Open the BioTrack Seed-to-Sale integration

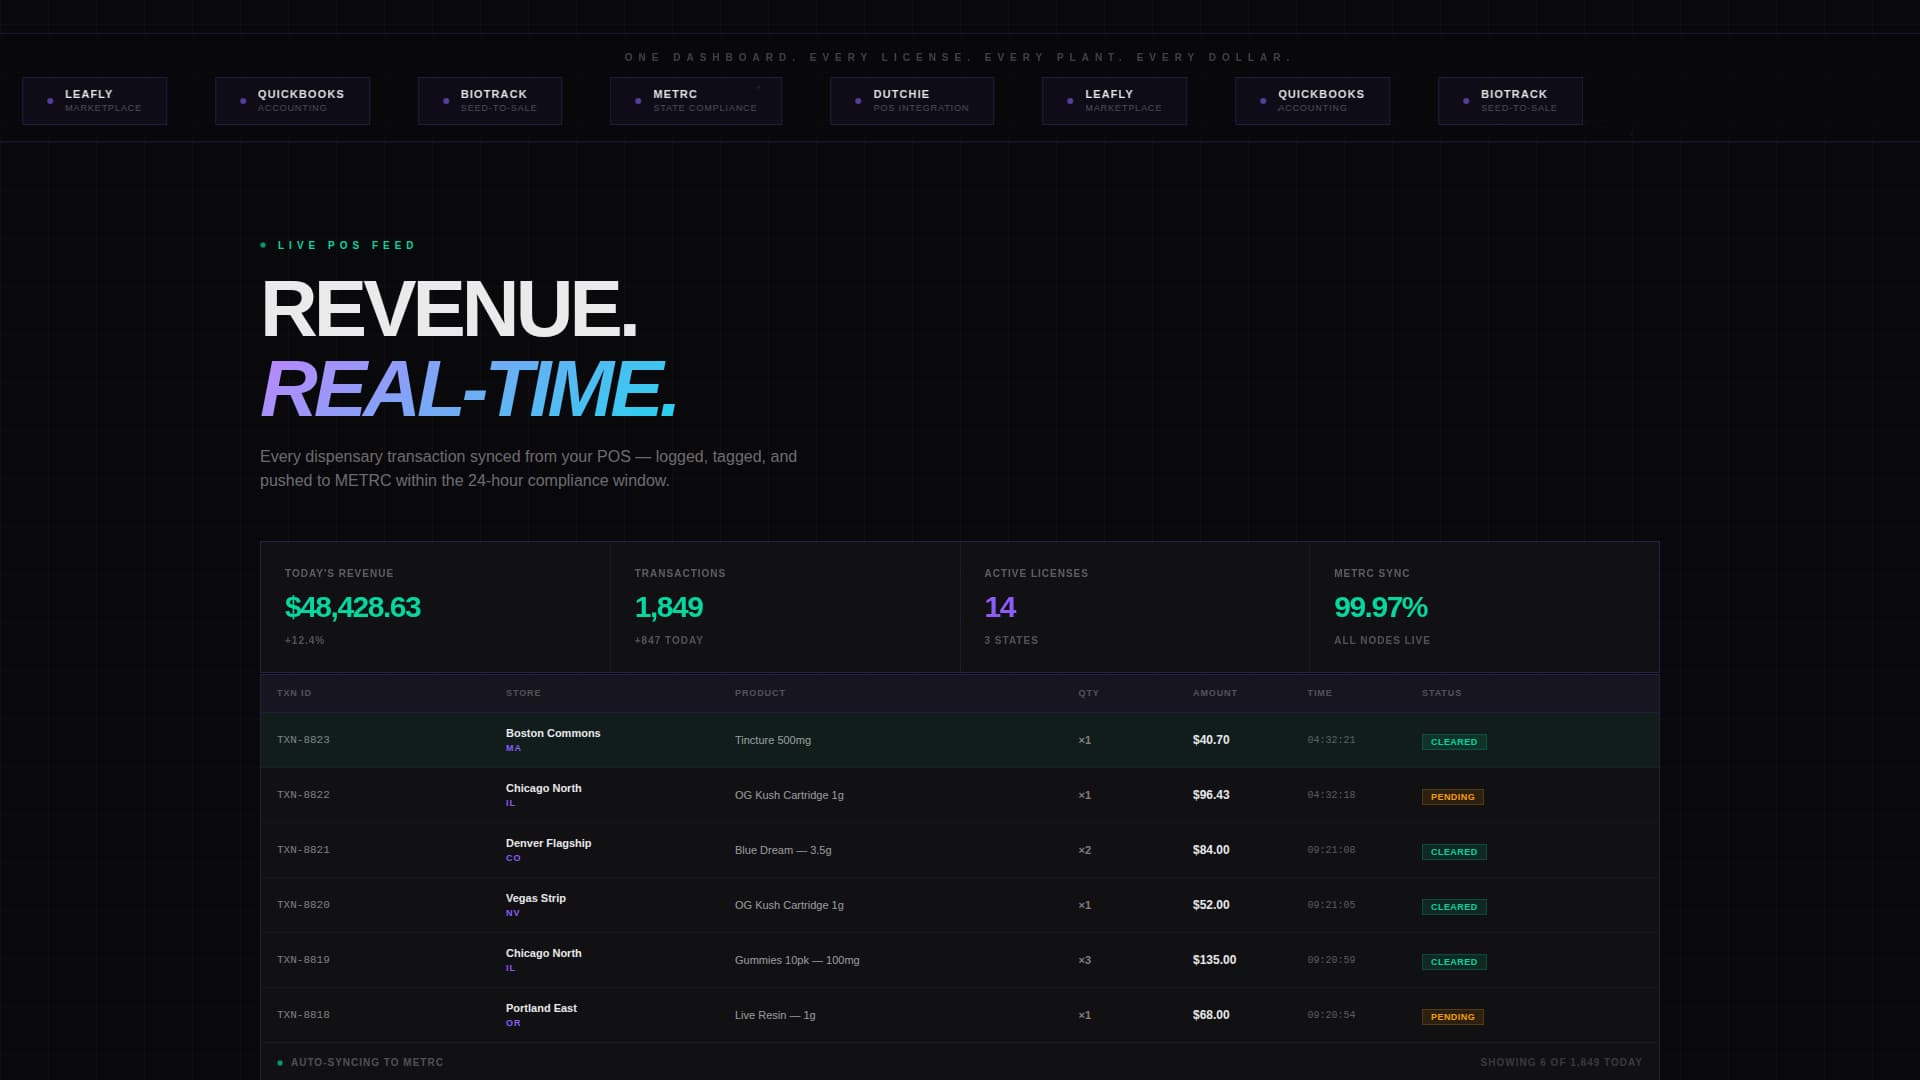coord(490,100)
